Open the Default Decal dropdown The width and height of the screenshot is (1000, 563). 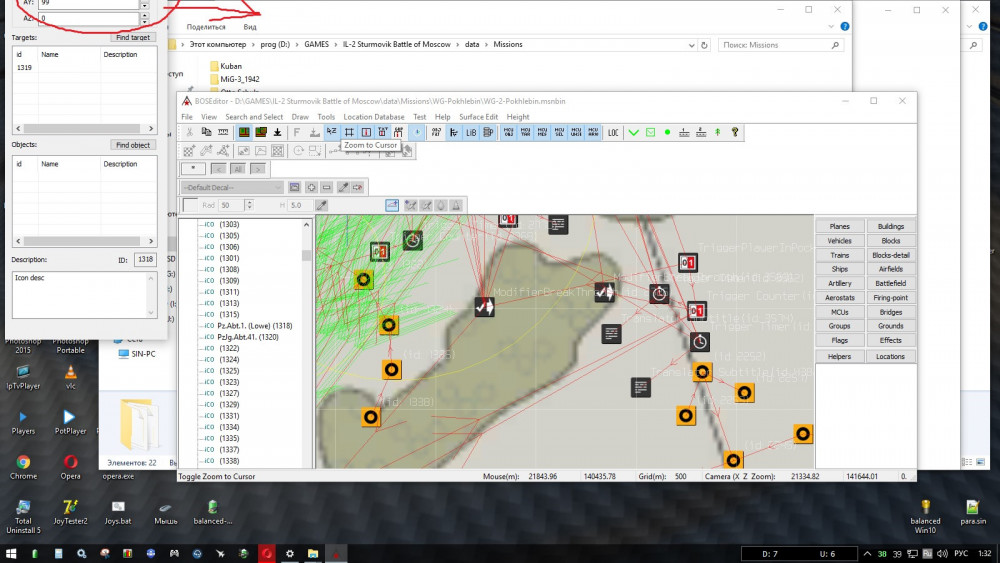pos(232,187)
